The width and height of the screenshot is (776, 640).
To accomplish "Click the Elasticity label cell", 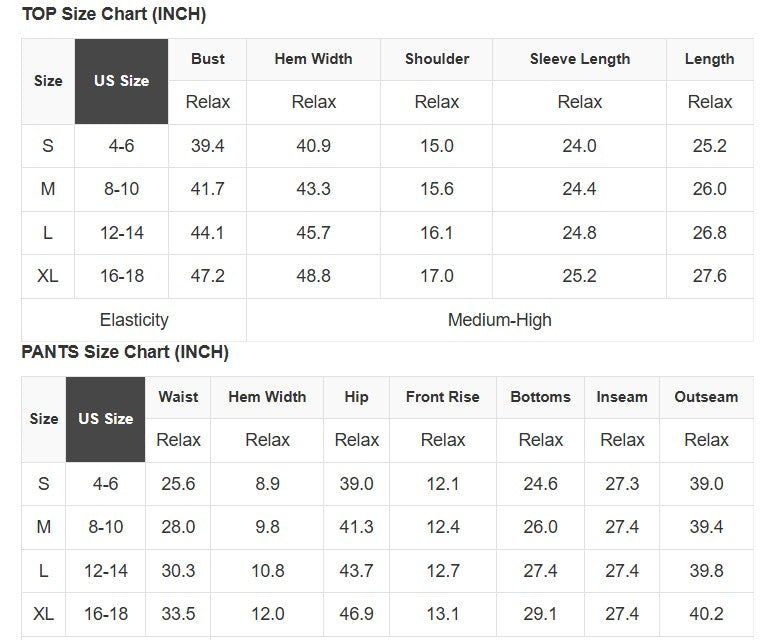I will (x=134, y=320).
